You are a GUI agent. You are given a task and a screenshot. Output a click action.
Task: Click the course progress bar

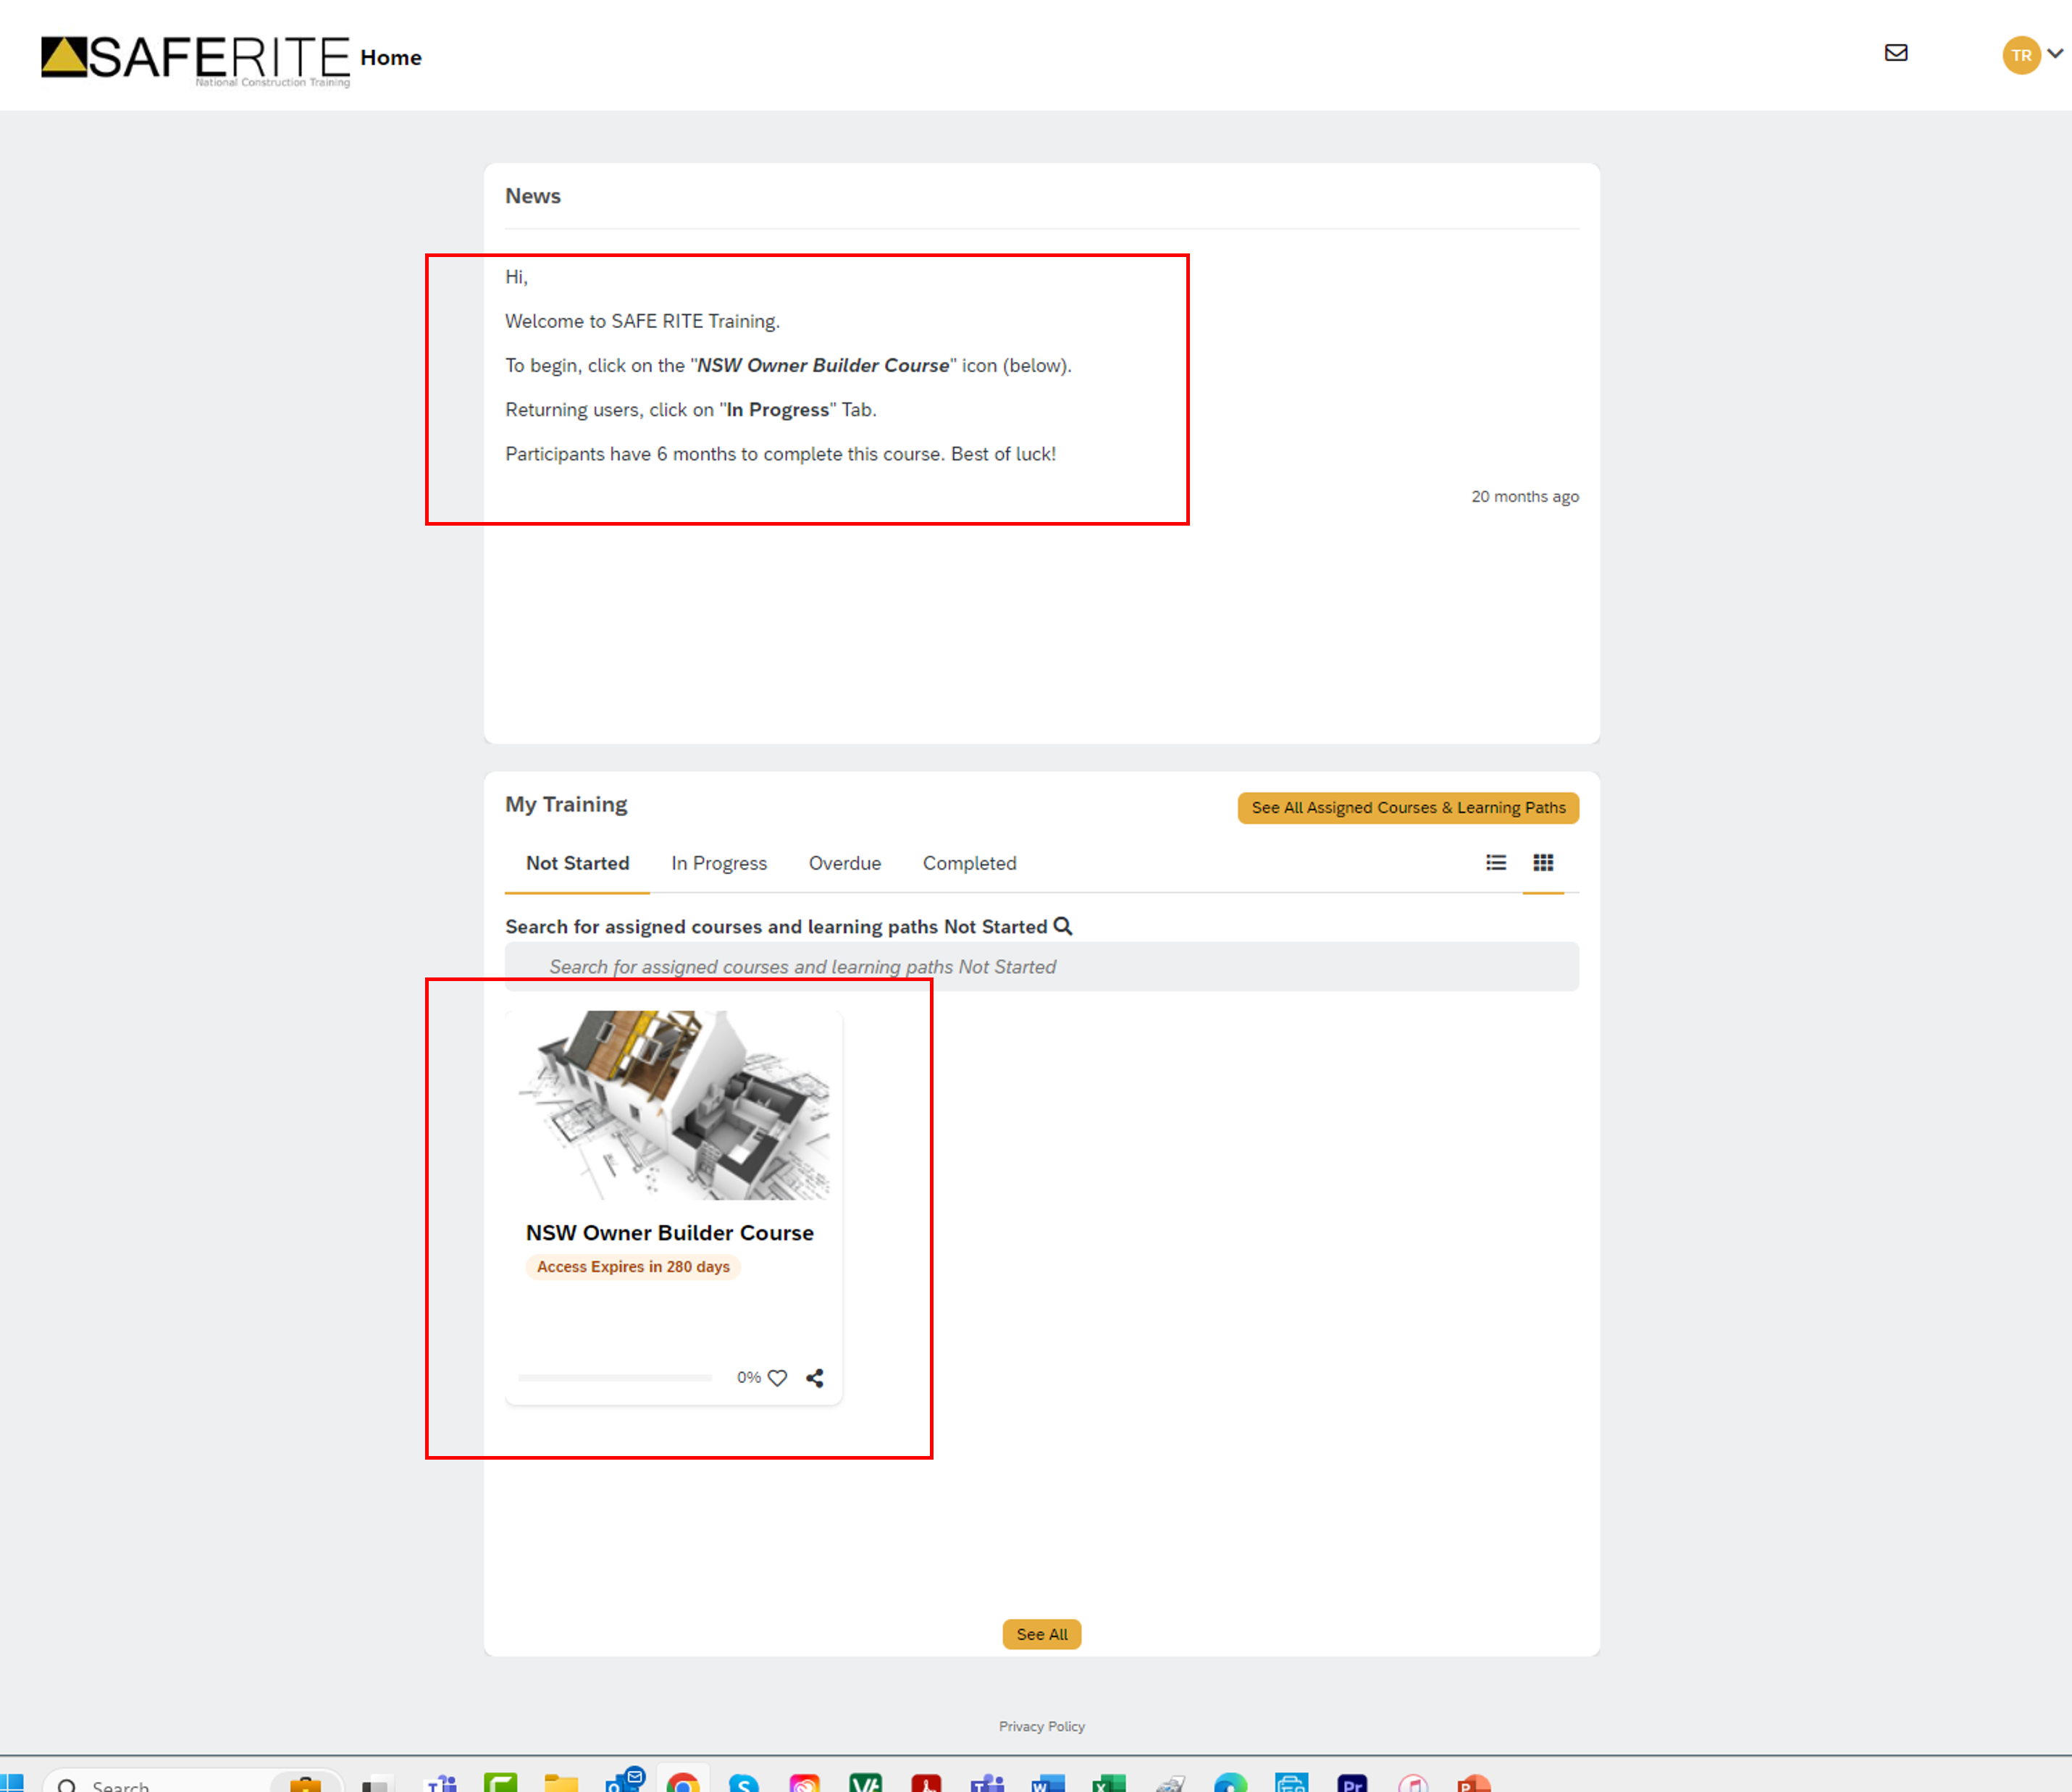click(x=615, y=1377)
